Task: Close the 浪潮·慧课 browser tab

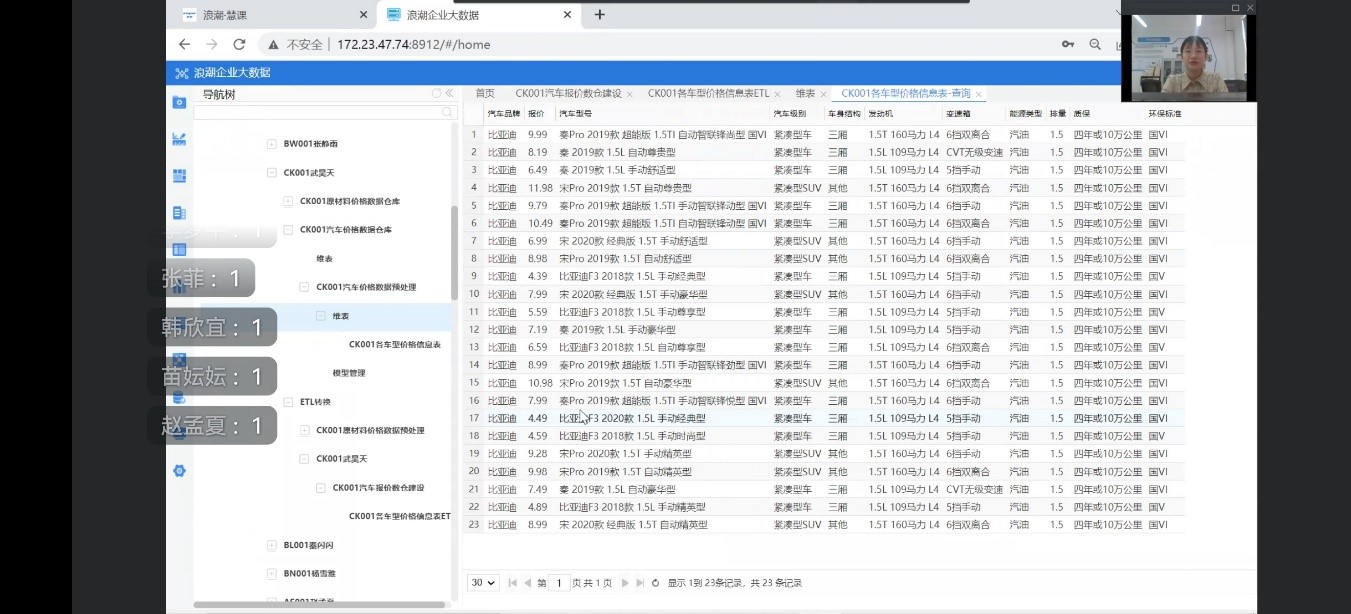Action: coord(363,15)
